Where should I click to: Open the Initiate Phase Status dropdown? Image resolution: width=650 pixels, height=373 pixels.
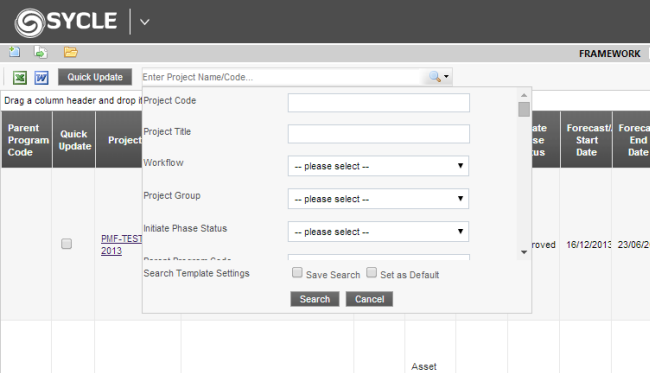click(x=378, y=231)
